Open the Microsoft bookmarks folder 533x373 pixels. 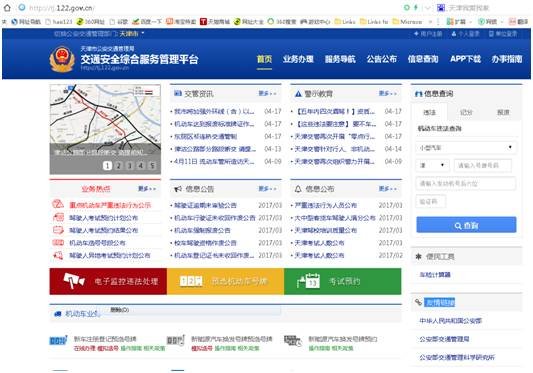click(x=407, y=22)
